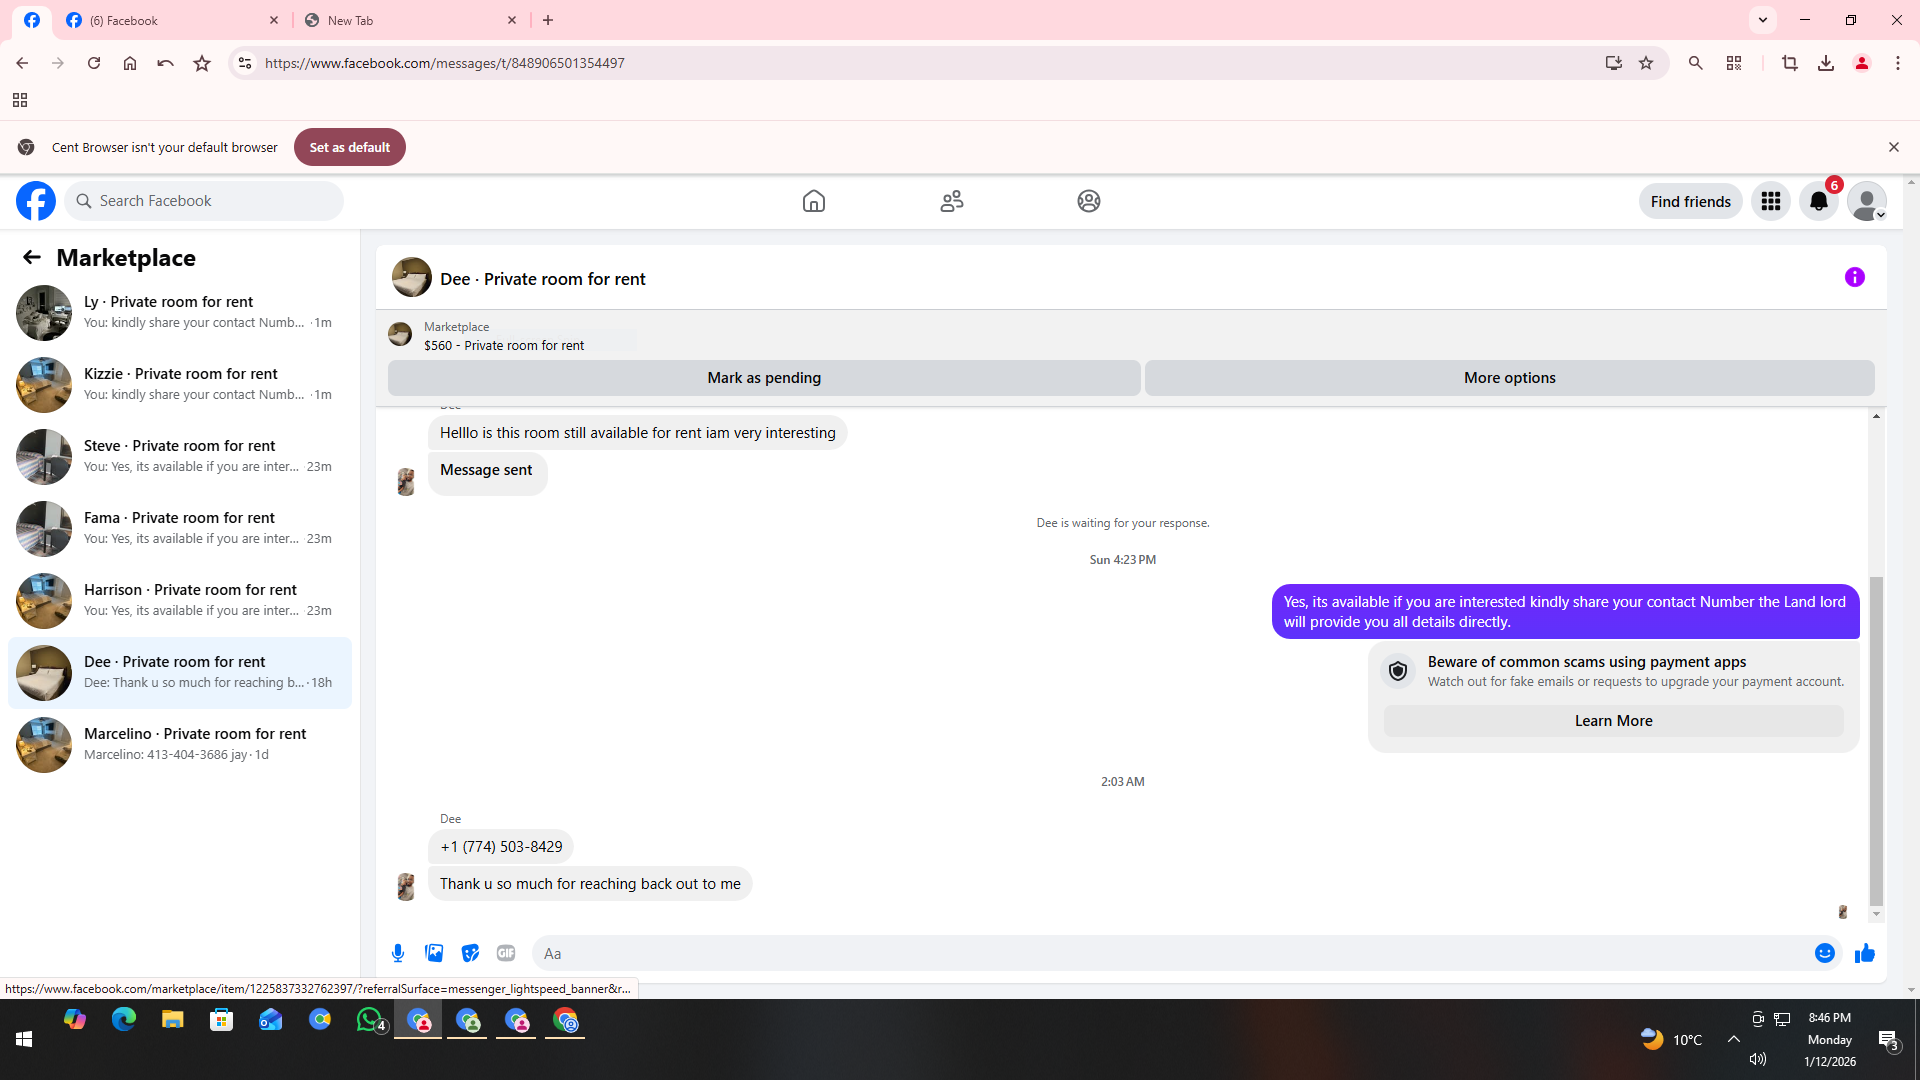The height and width of the screenshot is (1080, 1920).
Task: Click the conversation scrollbar
Action: tap(1875, 740)
